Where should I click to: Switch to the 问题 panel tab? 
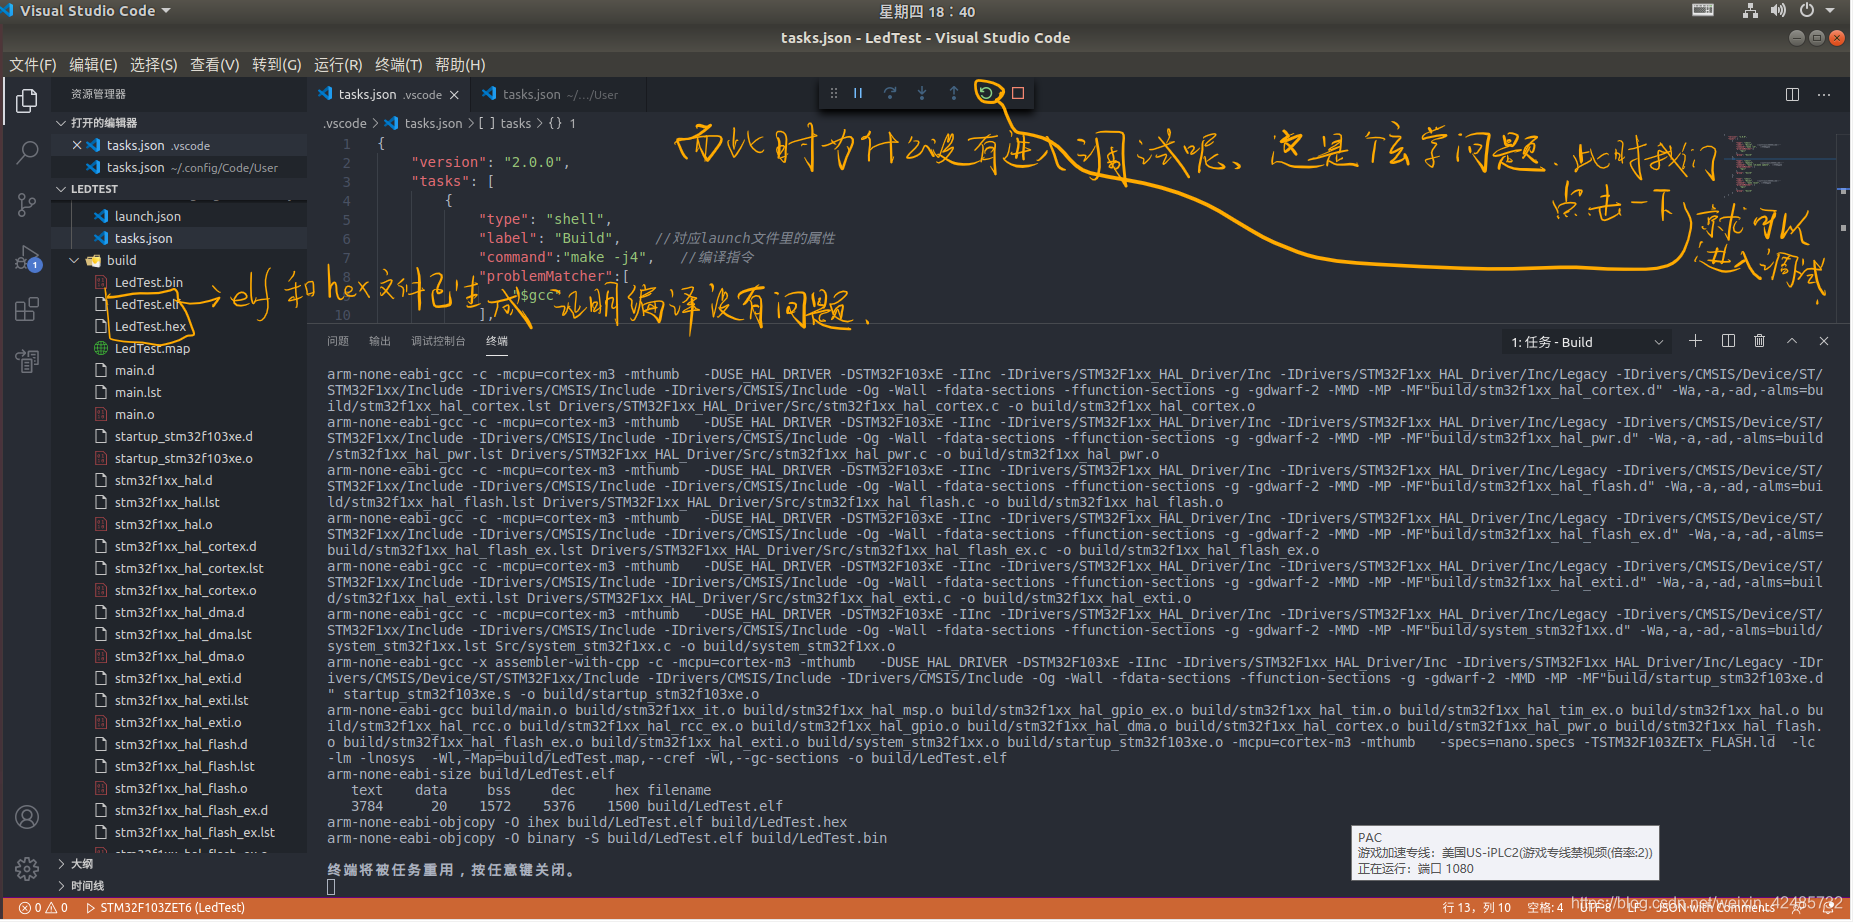tap(338, 341)
